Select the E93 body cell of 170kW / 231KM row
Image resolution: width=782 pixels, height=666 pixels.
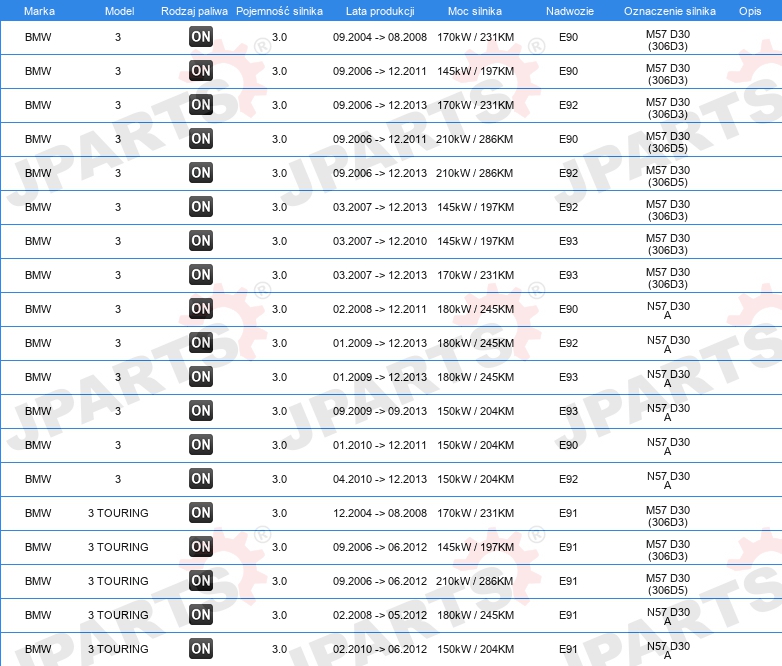tap(569, 275)
